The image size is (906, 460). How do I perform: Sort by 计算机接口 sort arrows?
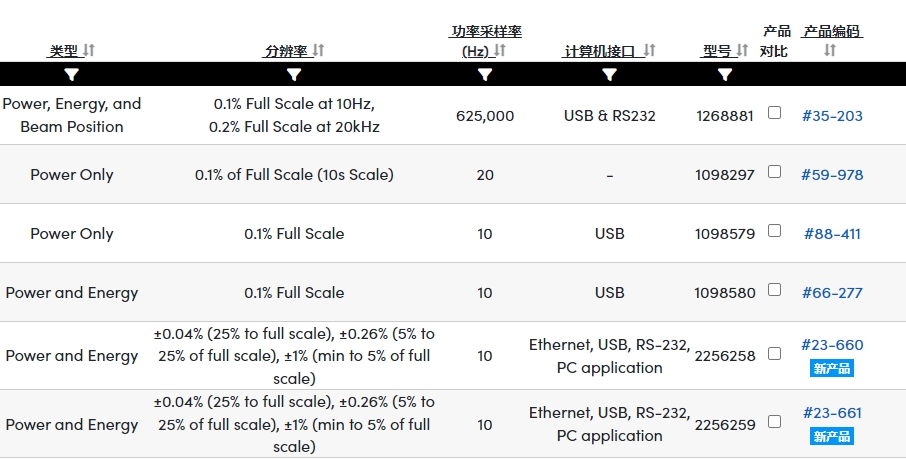tap(650, 50)
